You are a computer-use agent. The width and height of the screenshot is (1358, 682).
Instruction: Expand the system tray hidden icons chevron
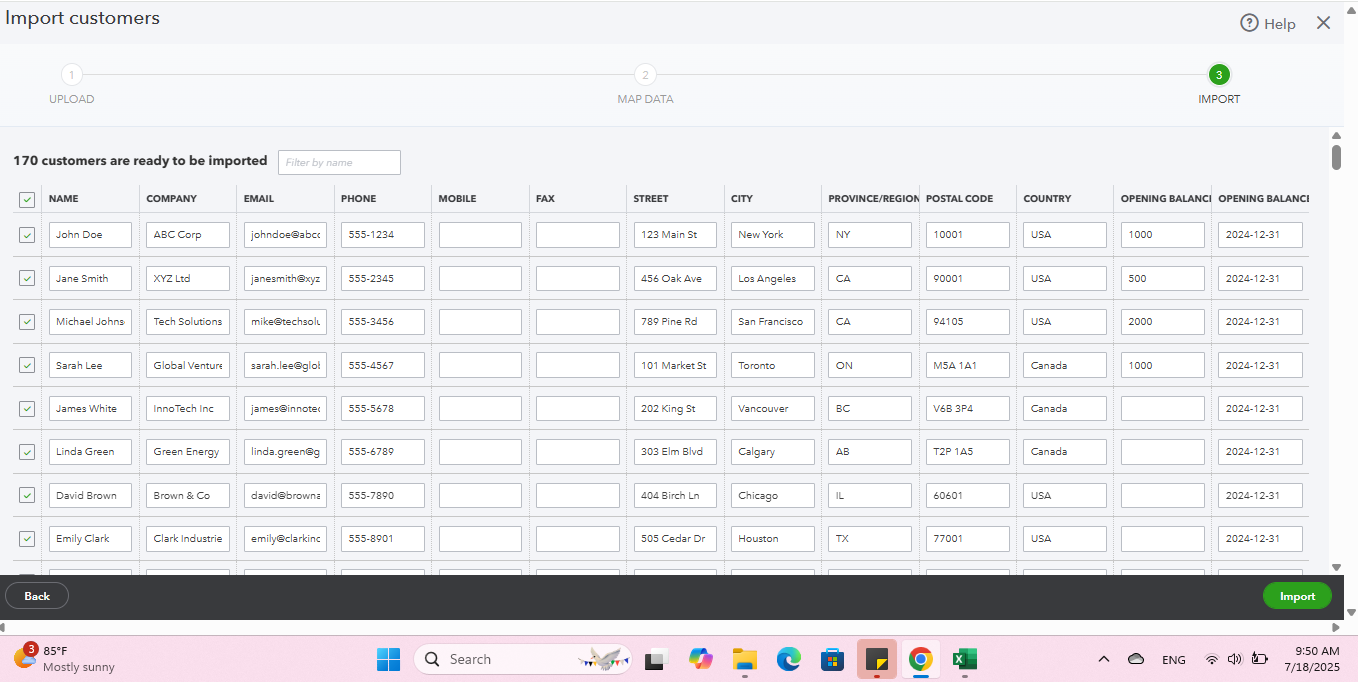coord(1104,659)
